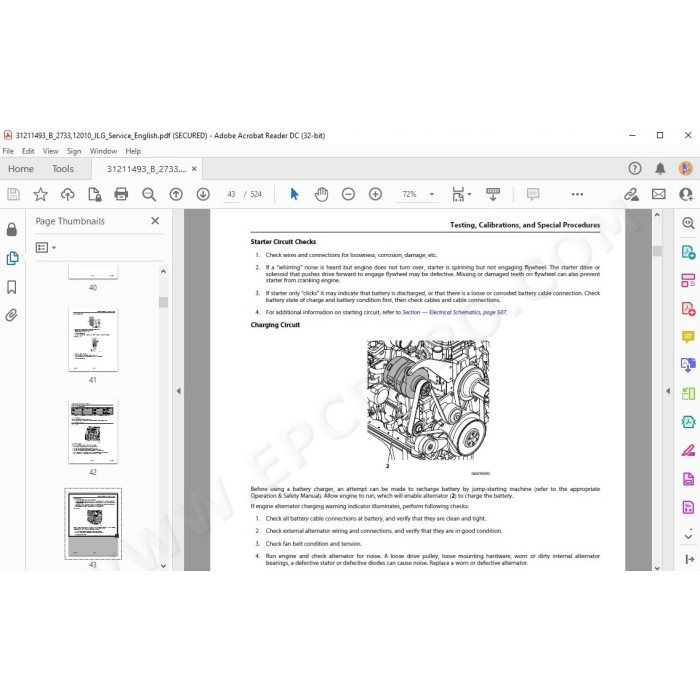Click the Starter Circuit Checks heading
This screenshot has height=700, width=700.
(x=283, y=242)
